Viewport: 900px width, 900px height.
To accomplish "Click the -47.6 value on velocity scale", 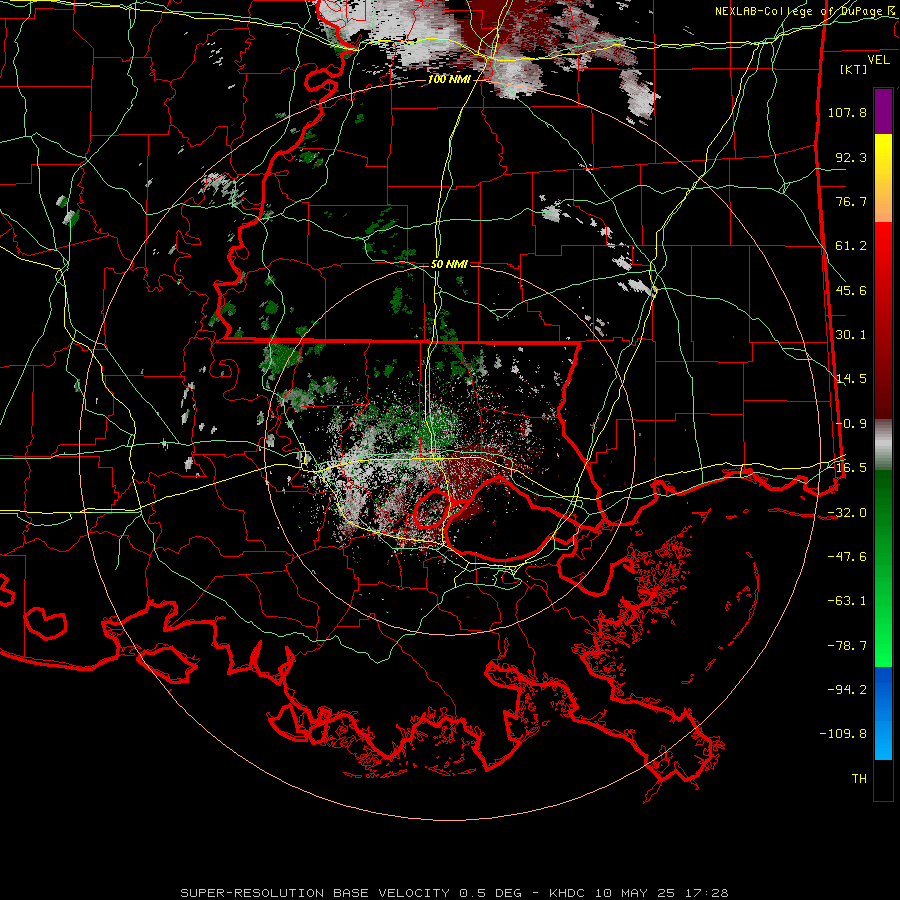I will 847,557.
